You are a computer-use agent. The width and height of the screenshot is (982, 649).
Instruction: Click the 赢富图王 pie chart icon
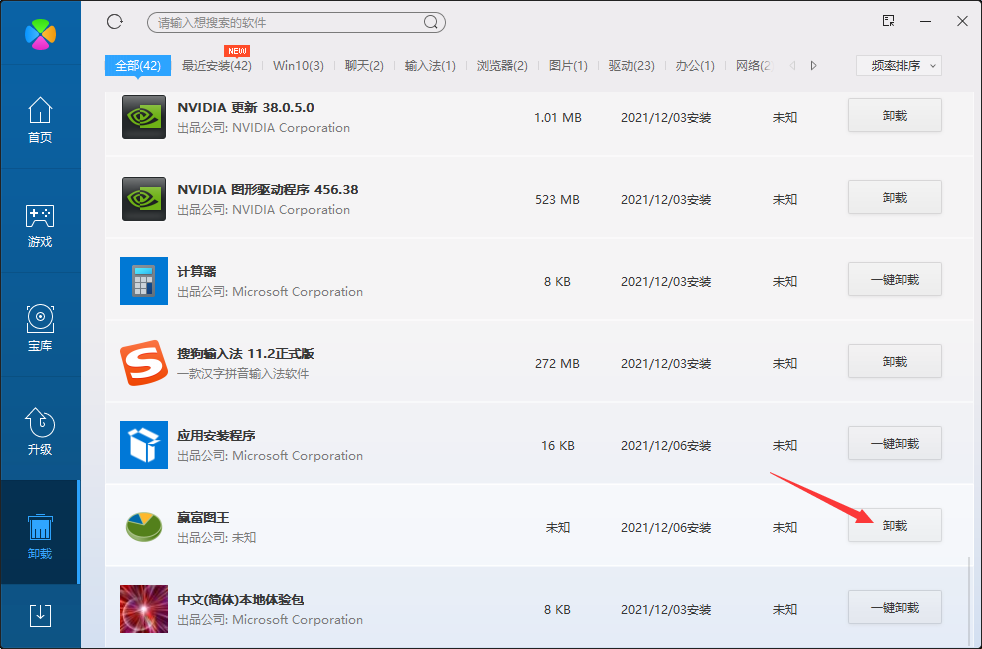coord(144,527)
